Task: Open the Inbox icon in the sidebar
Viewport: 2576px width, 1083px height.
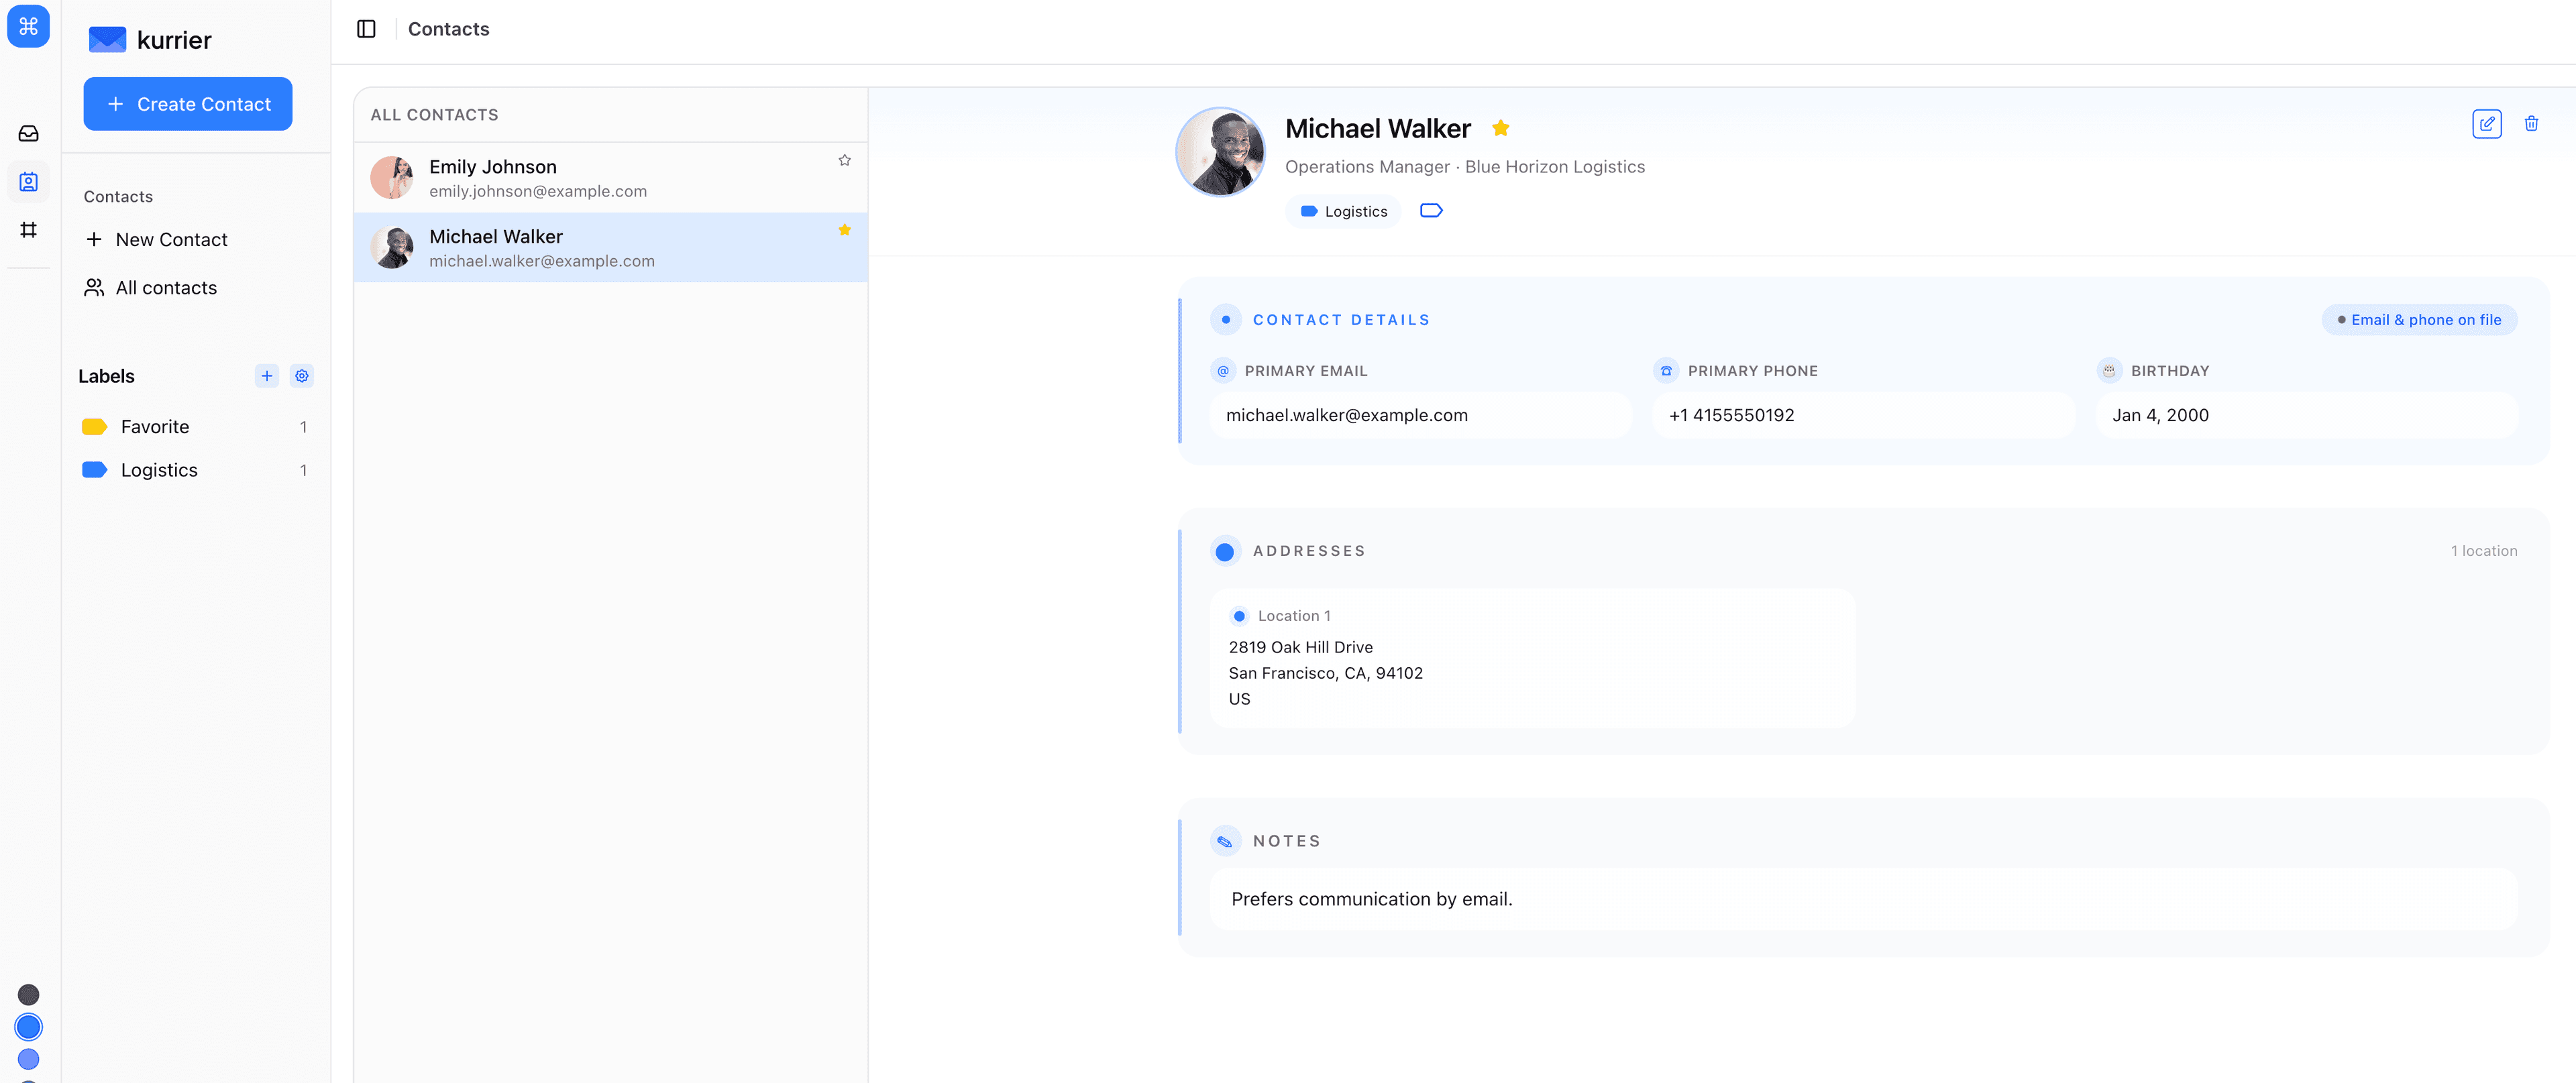Action: point(28,133)
